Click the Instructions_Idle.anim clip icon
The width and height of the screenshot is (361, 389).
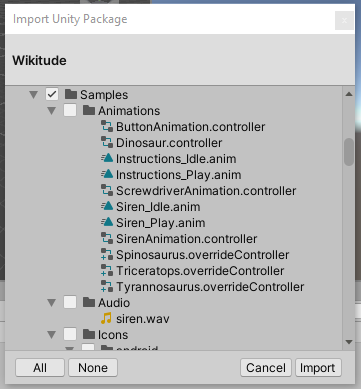point(107,158)
